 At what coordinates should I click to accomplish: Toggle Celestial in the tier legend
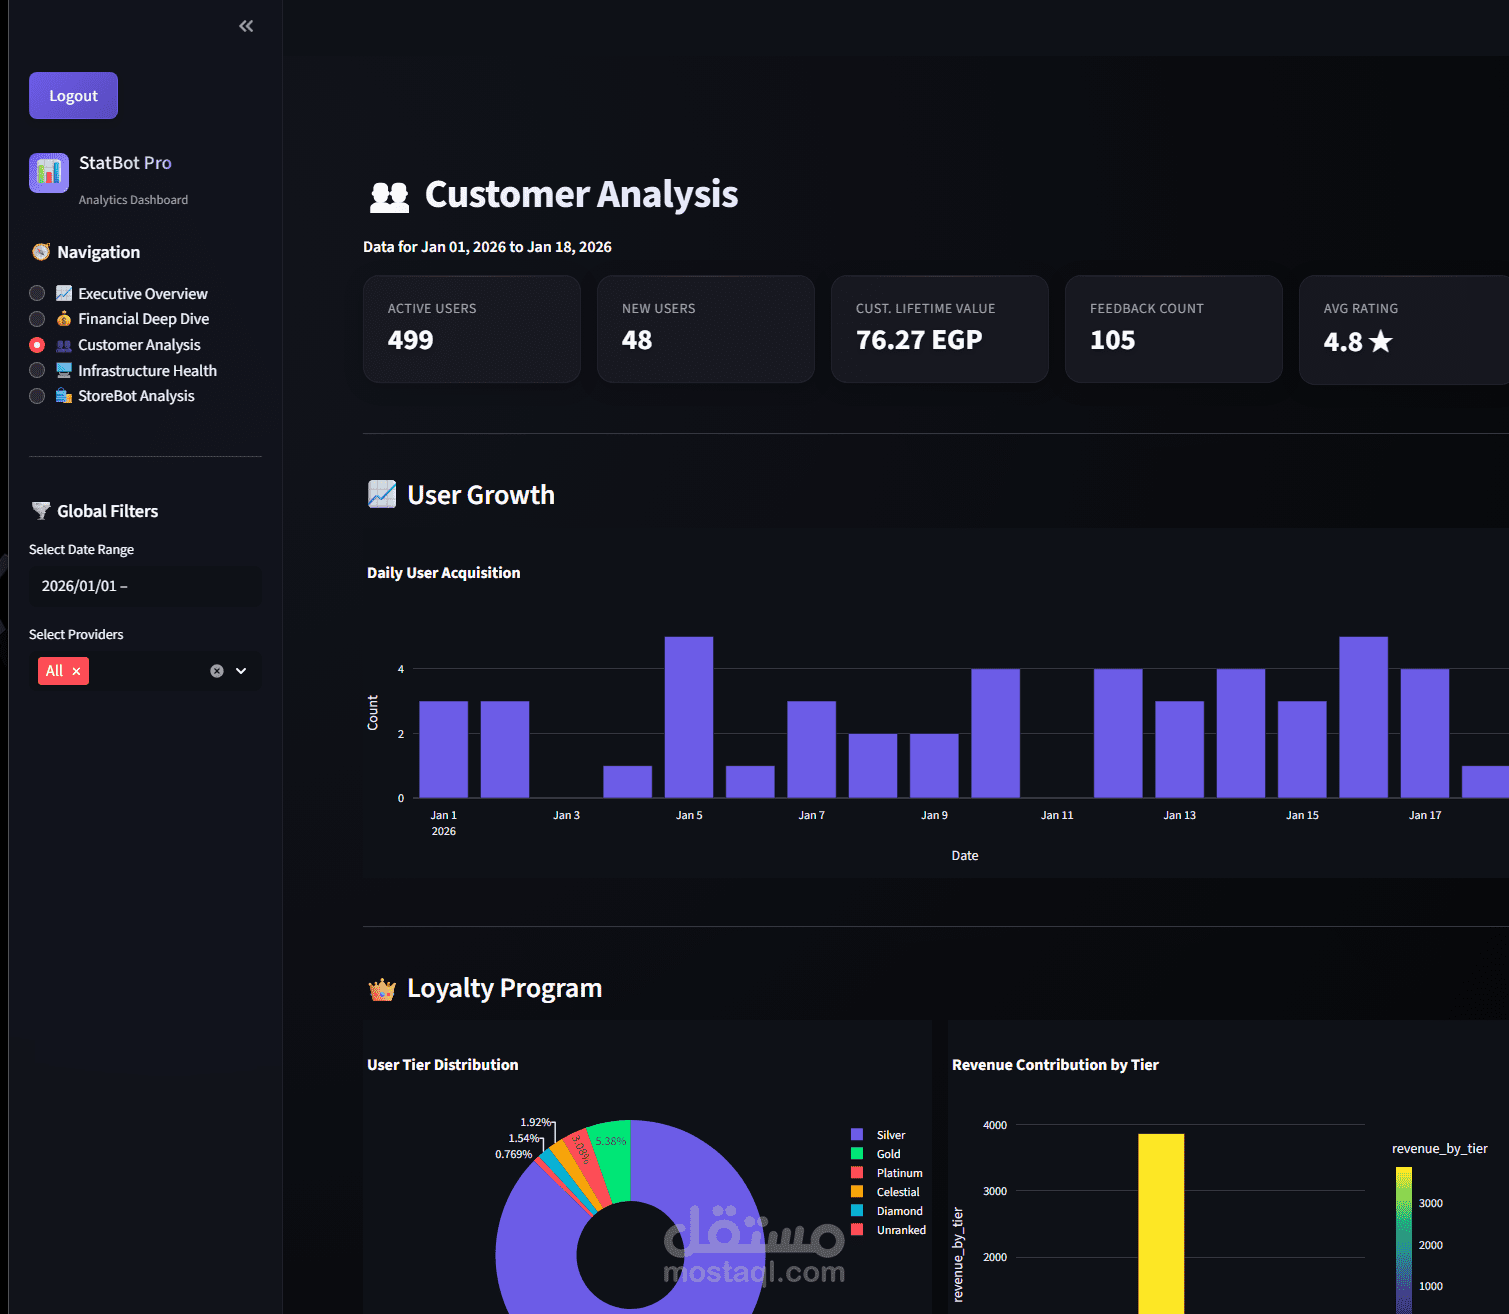coord(885,1192)
